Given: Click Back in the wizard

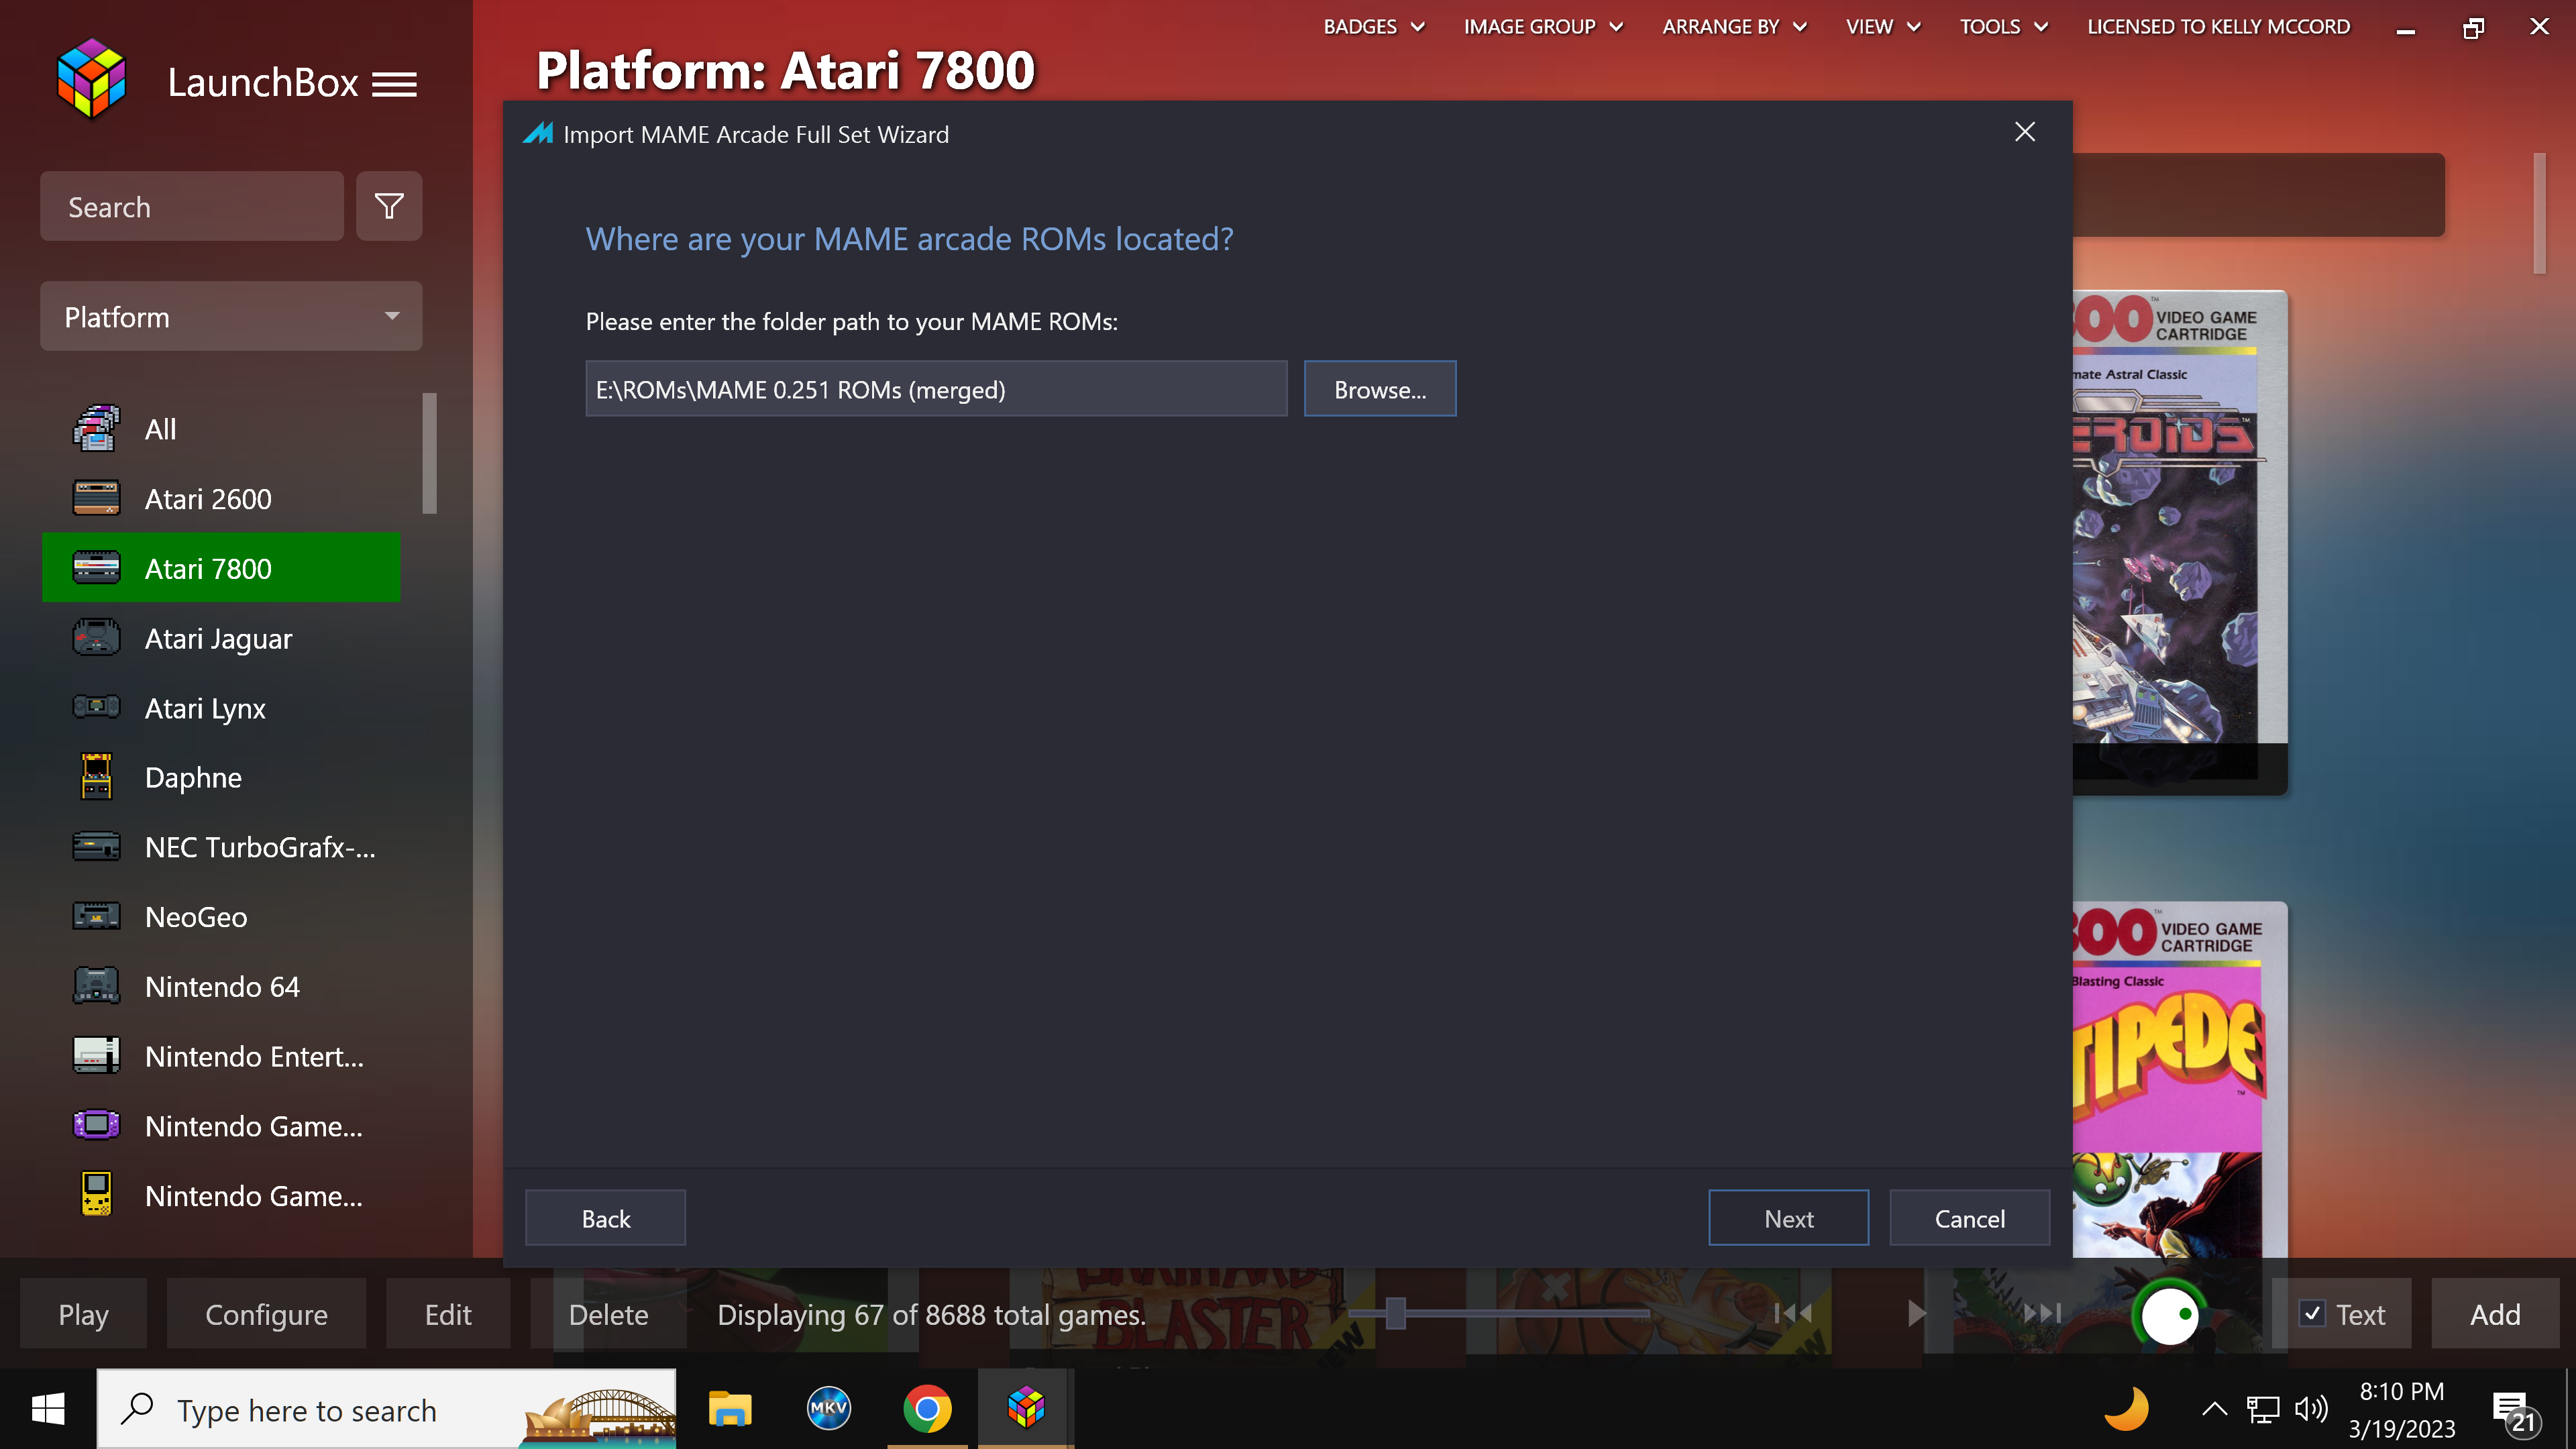Looking at the screenshot, I should point(605,1218).
